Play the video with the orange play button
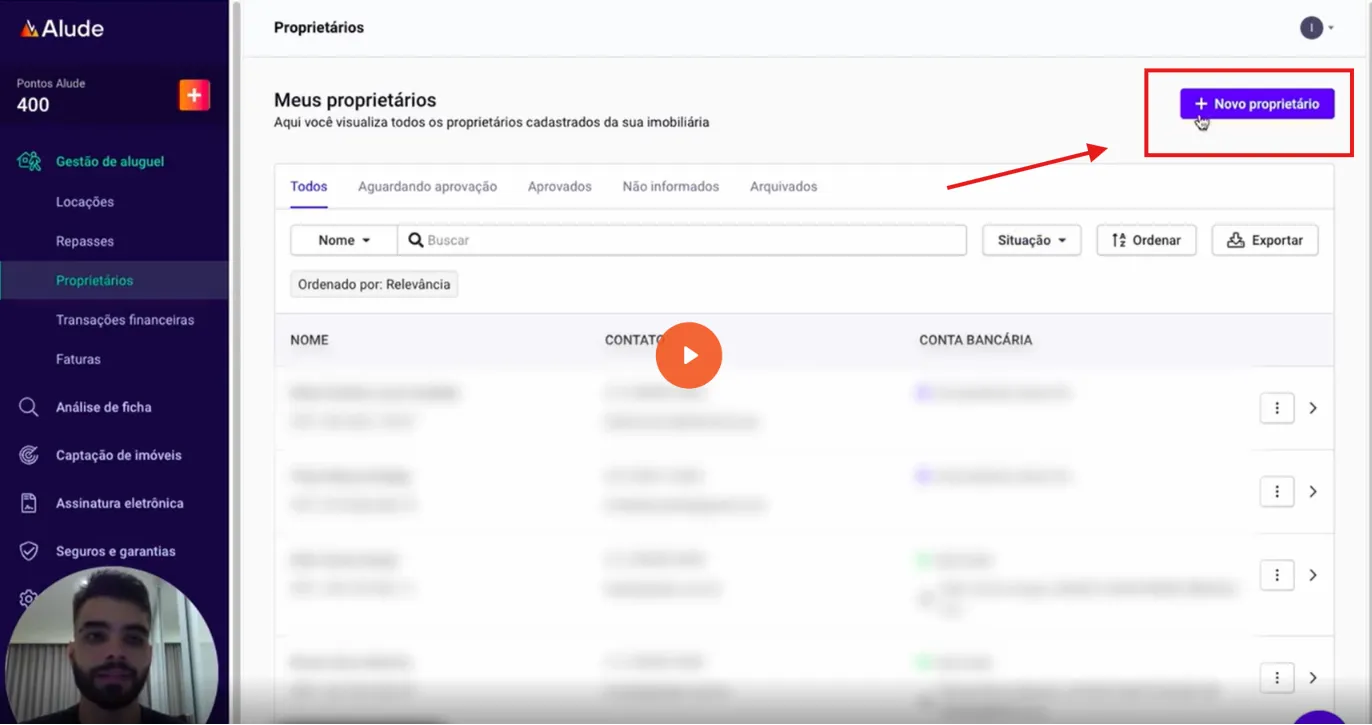1372x725 pixels. click(689, 355)
